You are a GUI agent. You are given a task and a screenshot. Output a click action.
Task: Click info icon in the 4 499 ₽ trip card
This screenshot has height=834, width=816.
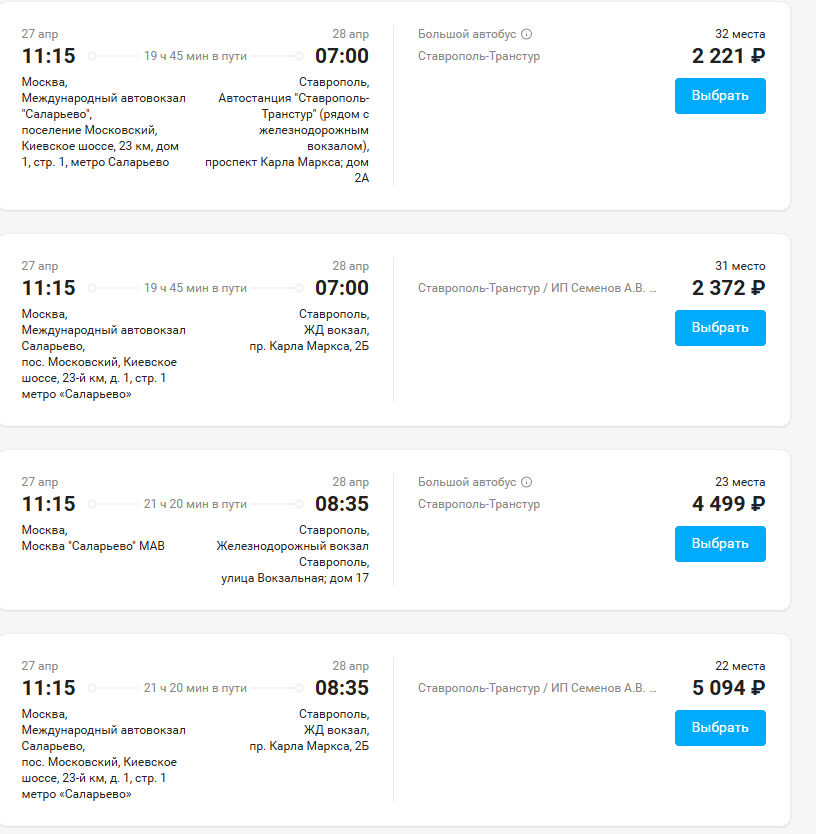[x=527, y=482]
